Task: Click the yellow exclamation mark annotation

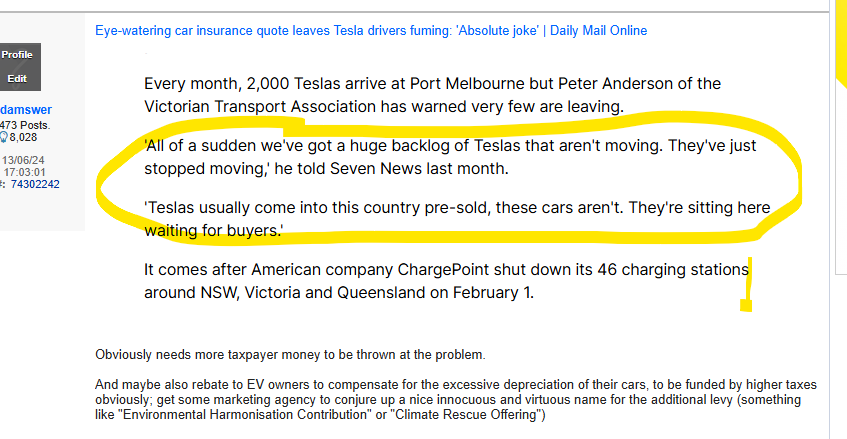Action: coord(746,285)
